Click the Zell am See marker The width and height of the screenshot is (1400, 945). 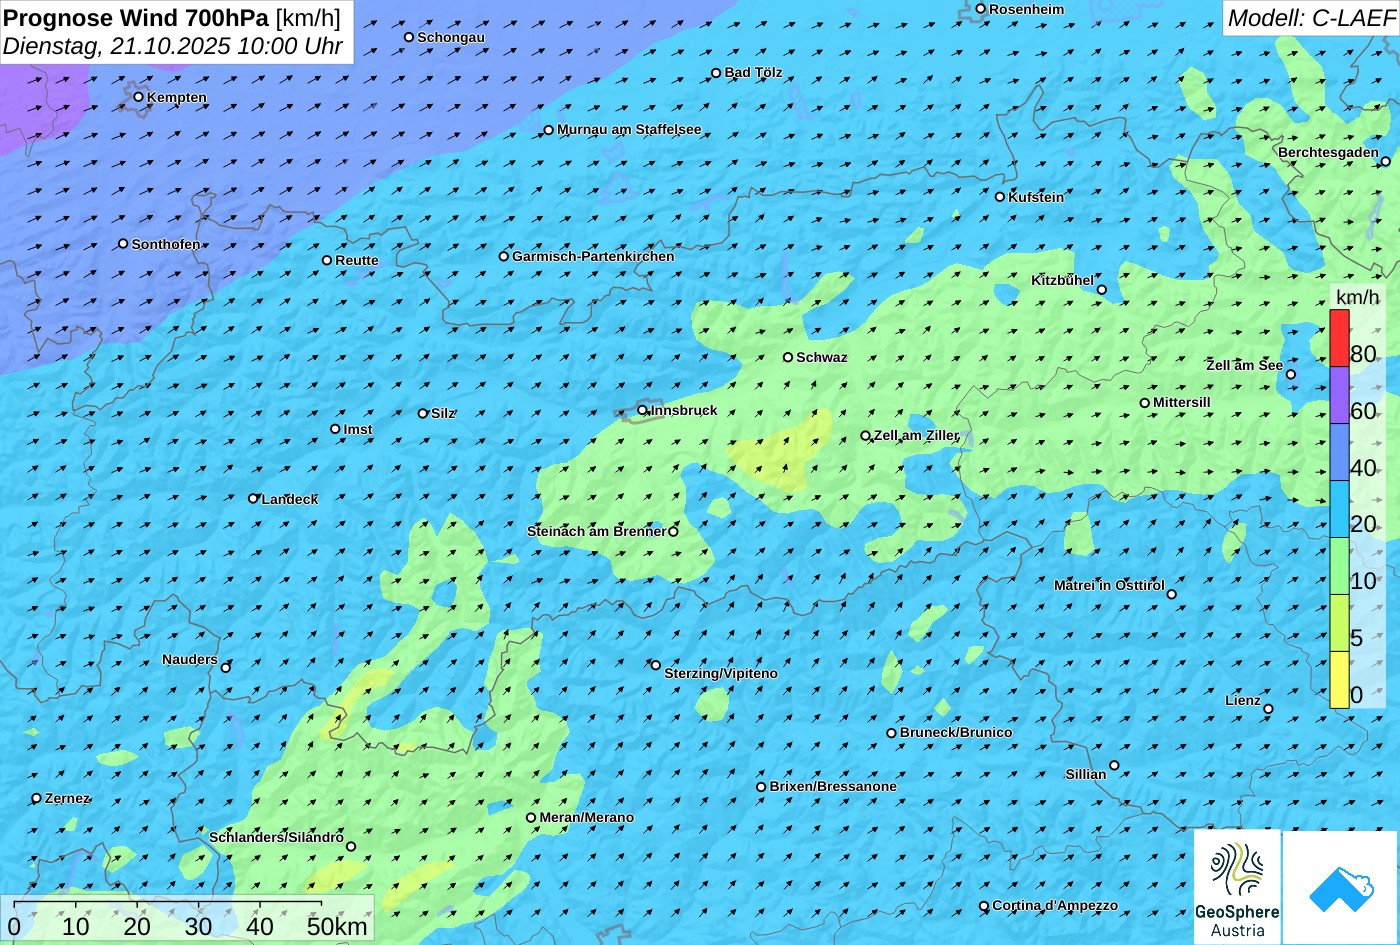tap(1290, 375)
